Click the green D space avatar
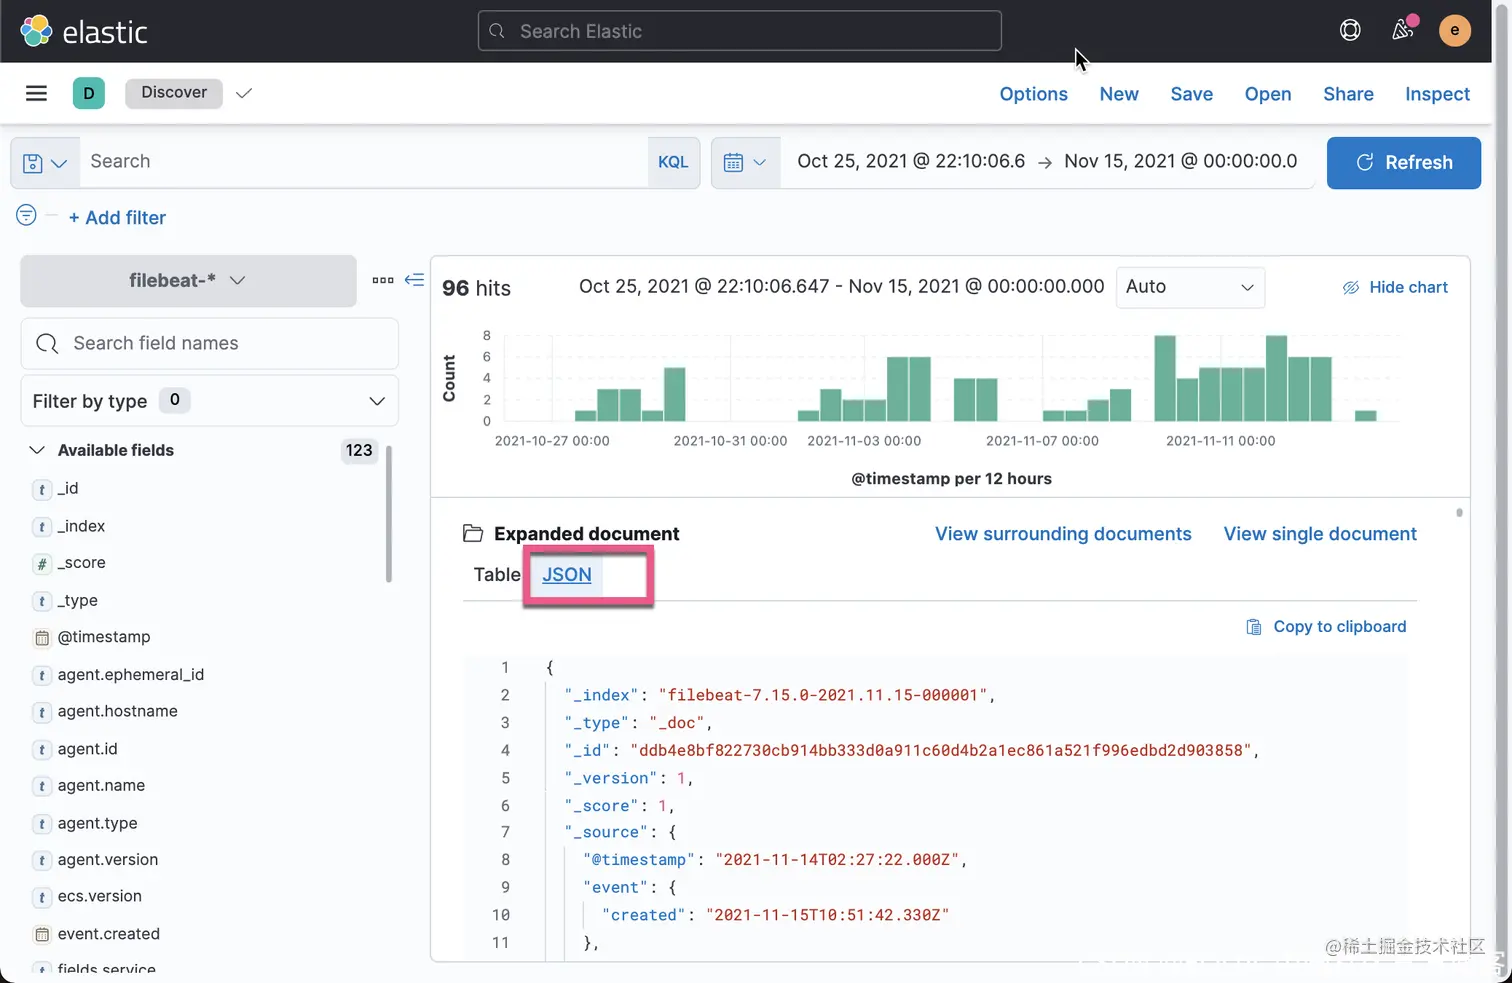 pos(89,93)
